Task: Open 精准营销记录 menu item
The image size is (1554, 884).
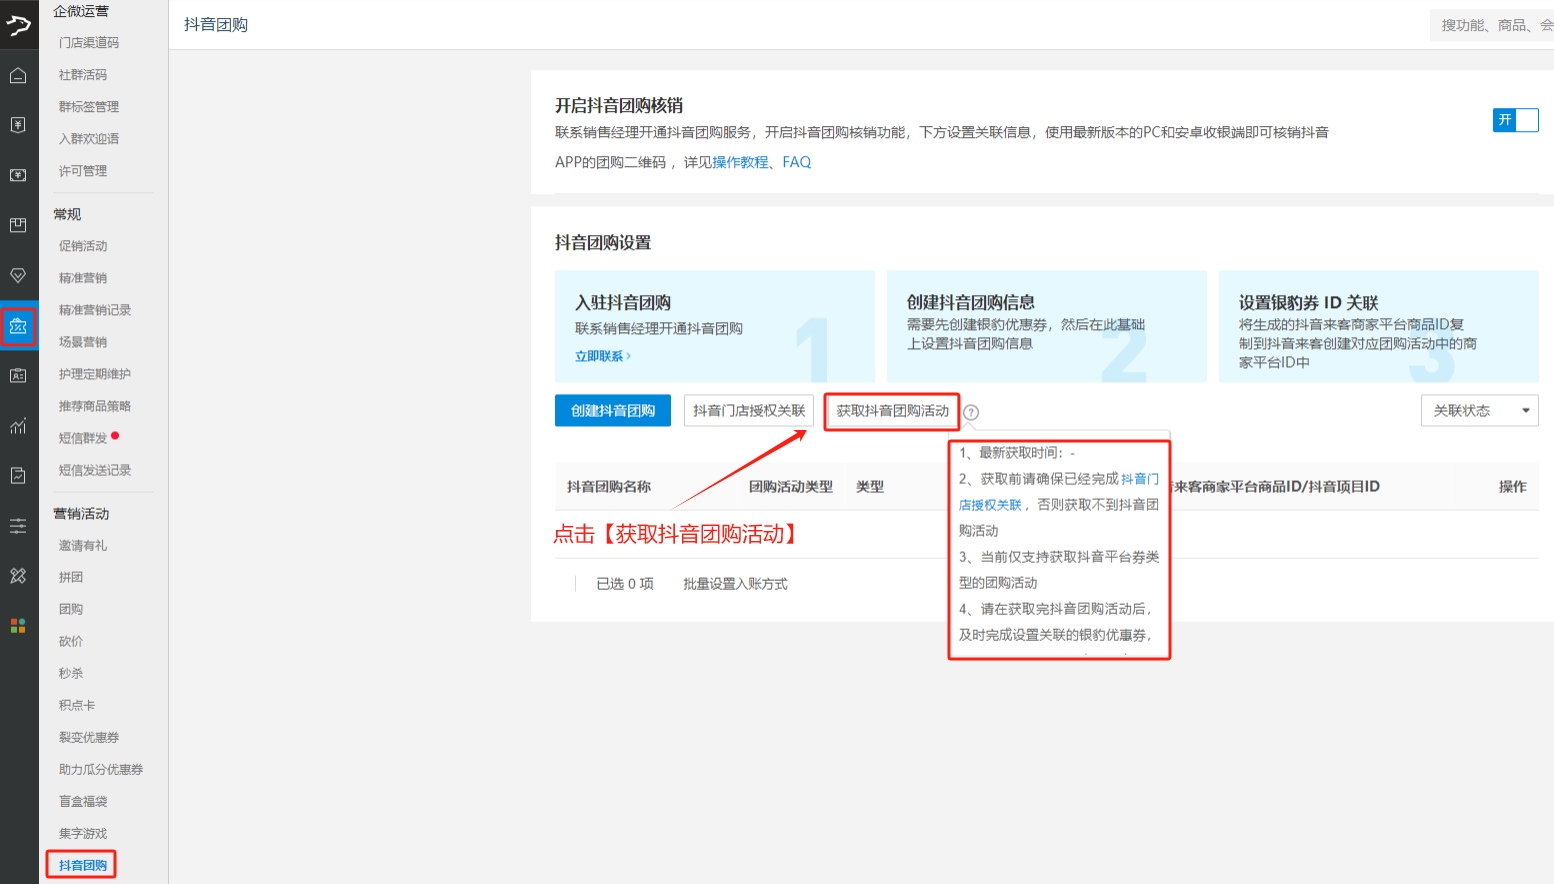Action: (95, 310)
